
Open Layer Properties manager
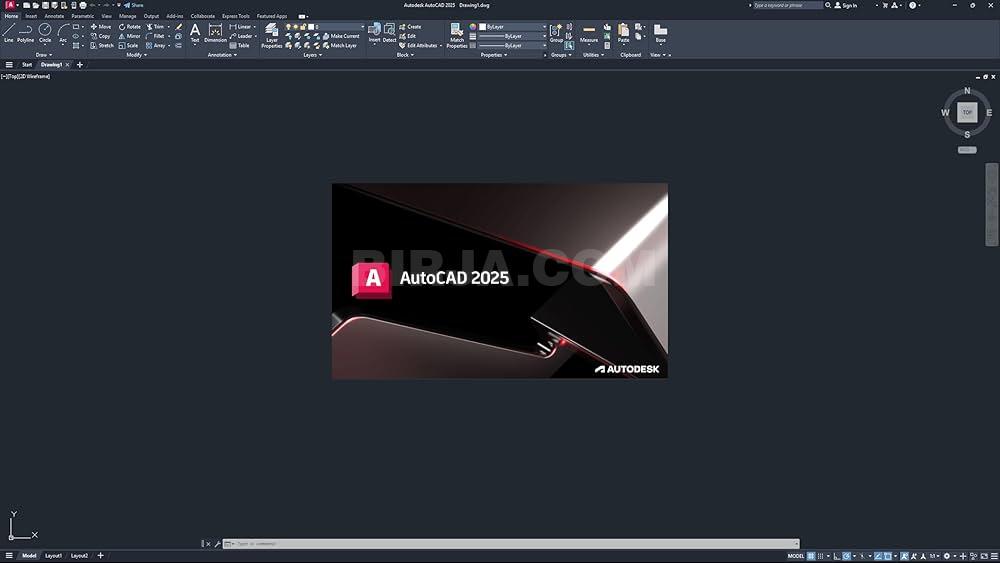click(x=271, y=34)
